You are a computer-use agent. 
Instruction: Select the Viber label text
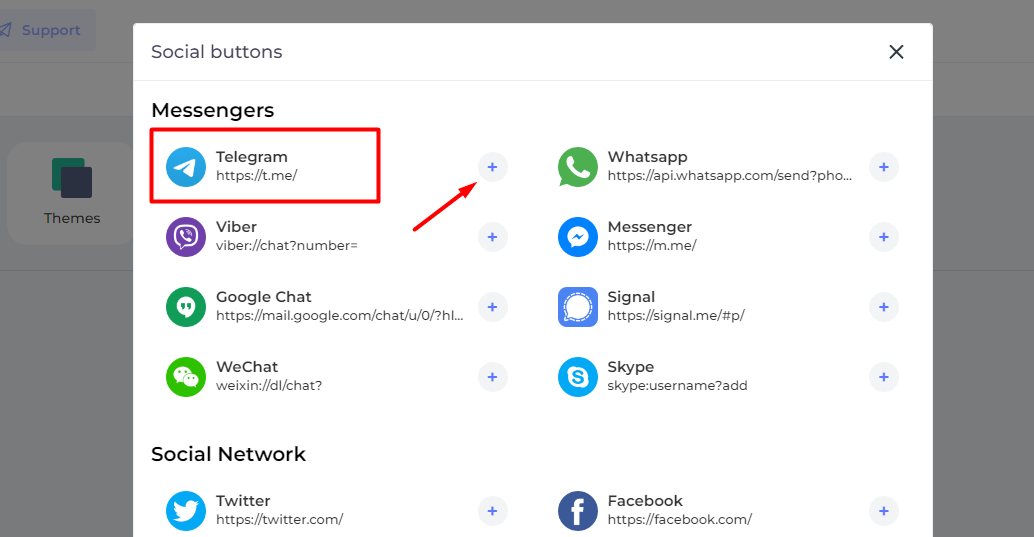point(236,227)
